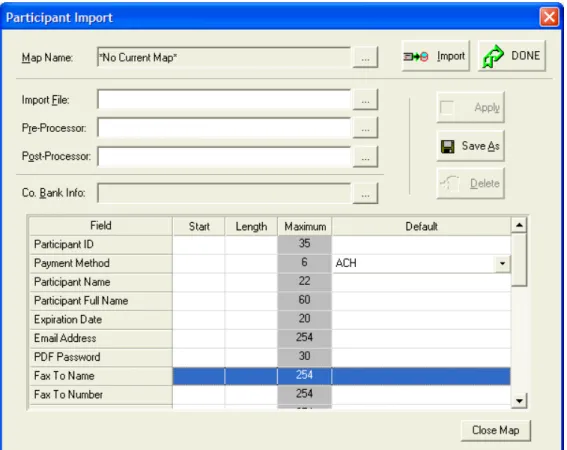Select the Payment Method row label
The image size is (567, 450).
(101, 263)
